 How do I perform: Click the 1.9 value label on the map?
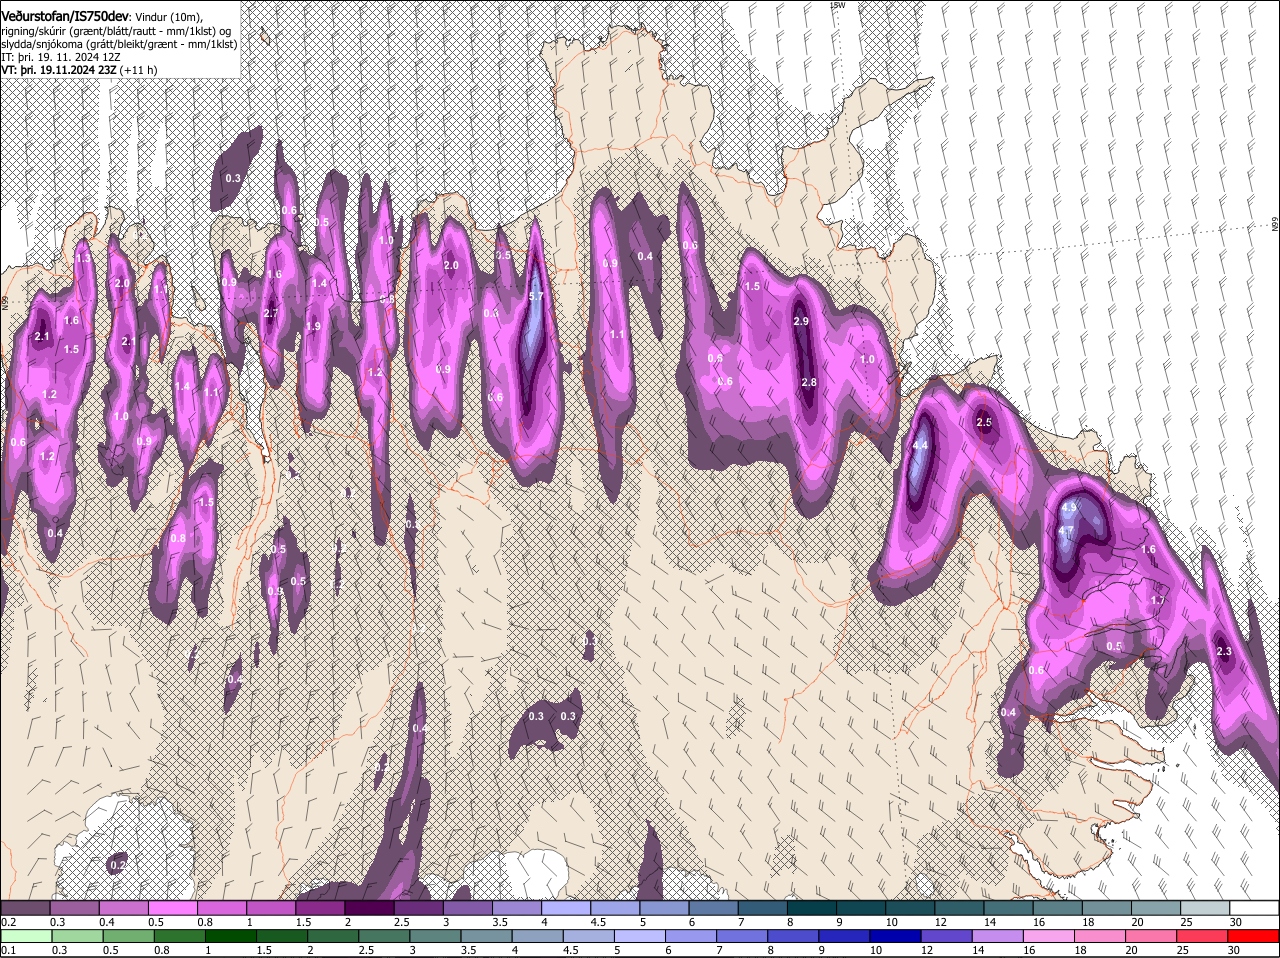[x=313, y=326]
